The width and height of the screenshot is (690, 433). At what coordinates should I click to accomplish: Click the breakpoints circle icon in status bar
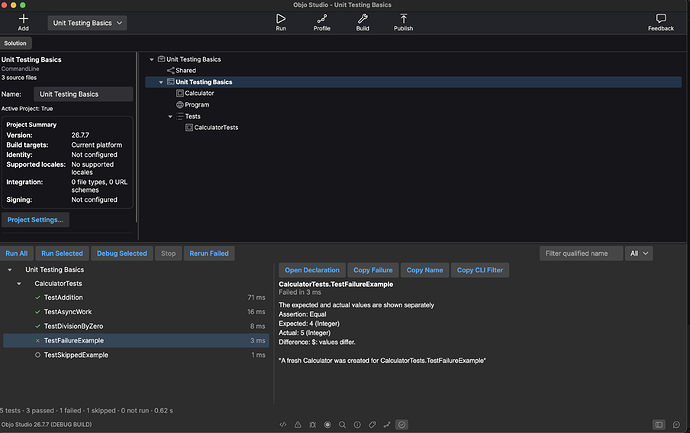327,425
